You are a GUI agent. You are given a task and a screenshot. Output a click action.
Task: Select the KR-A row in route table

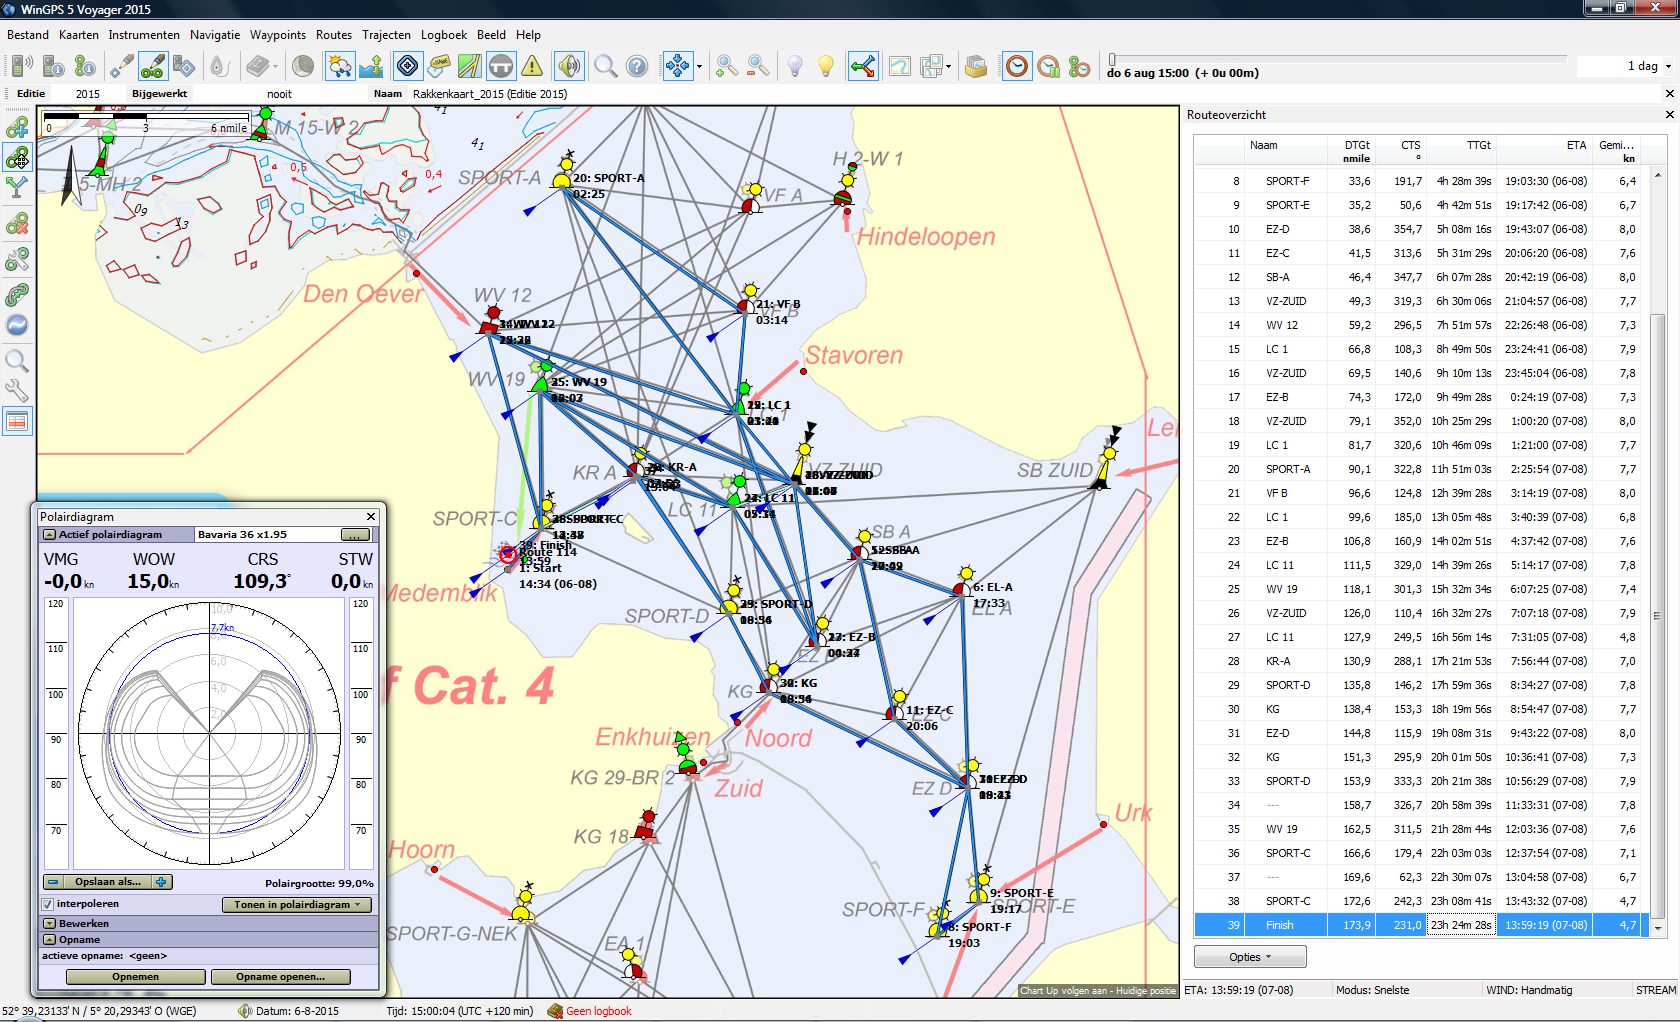point(1419,661)
